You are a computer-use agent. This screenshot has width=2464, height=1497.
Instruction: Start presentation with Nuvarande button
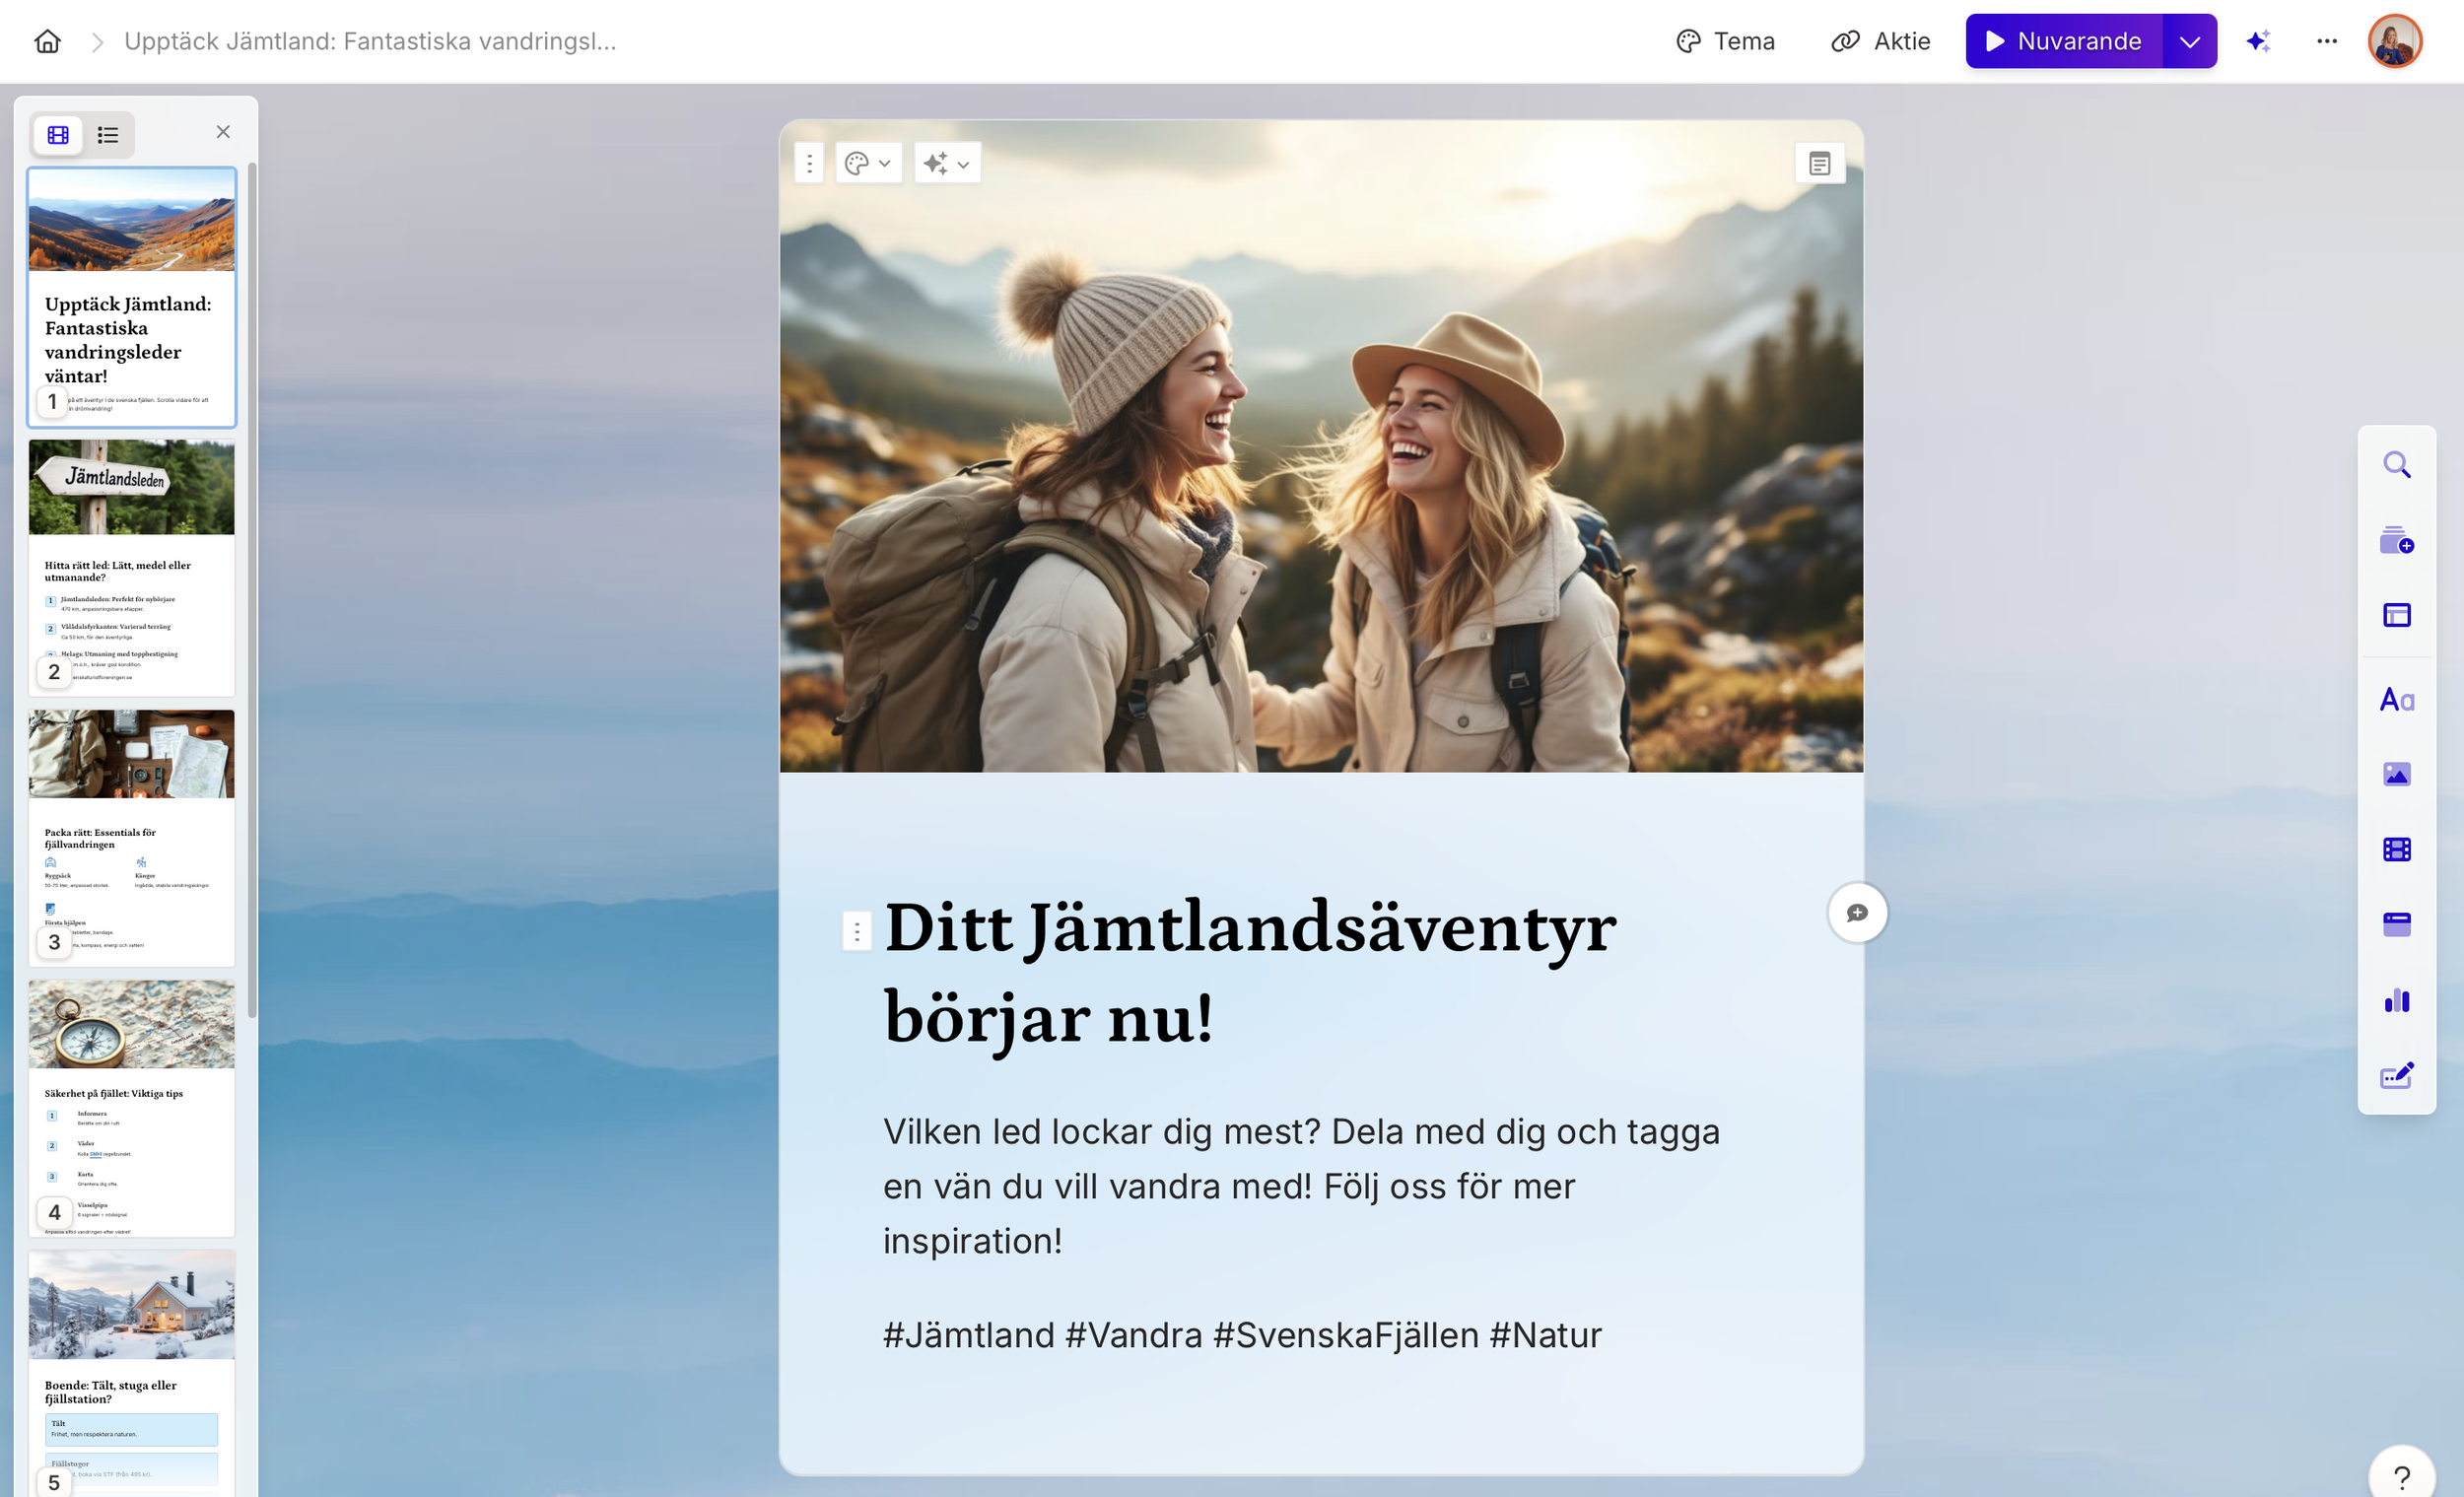tap(2063, 41)
